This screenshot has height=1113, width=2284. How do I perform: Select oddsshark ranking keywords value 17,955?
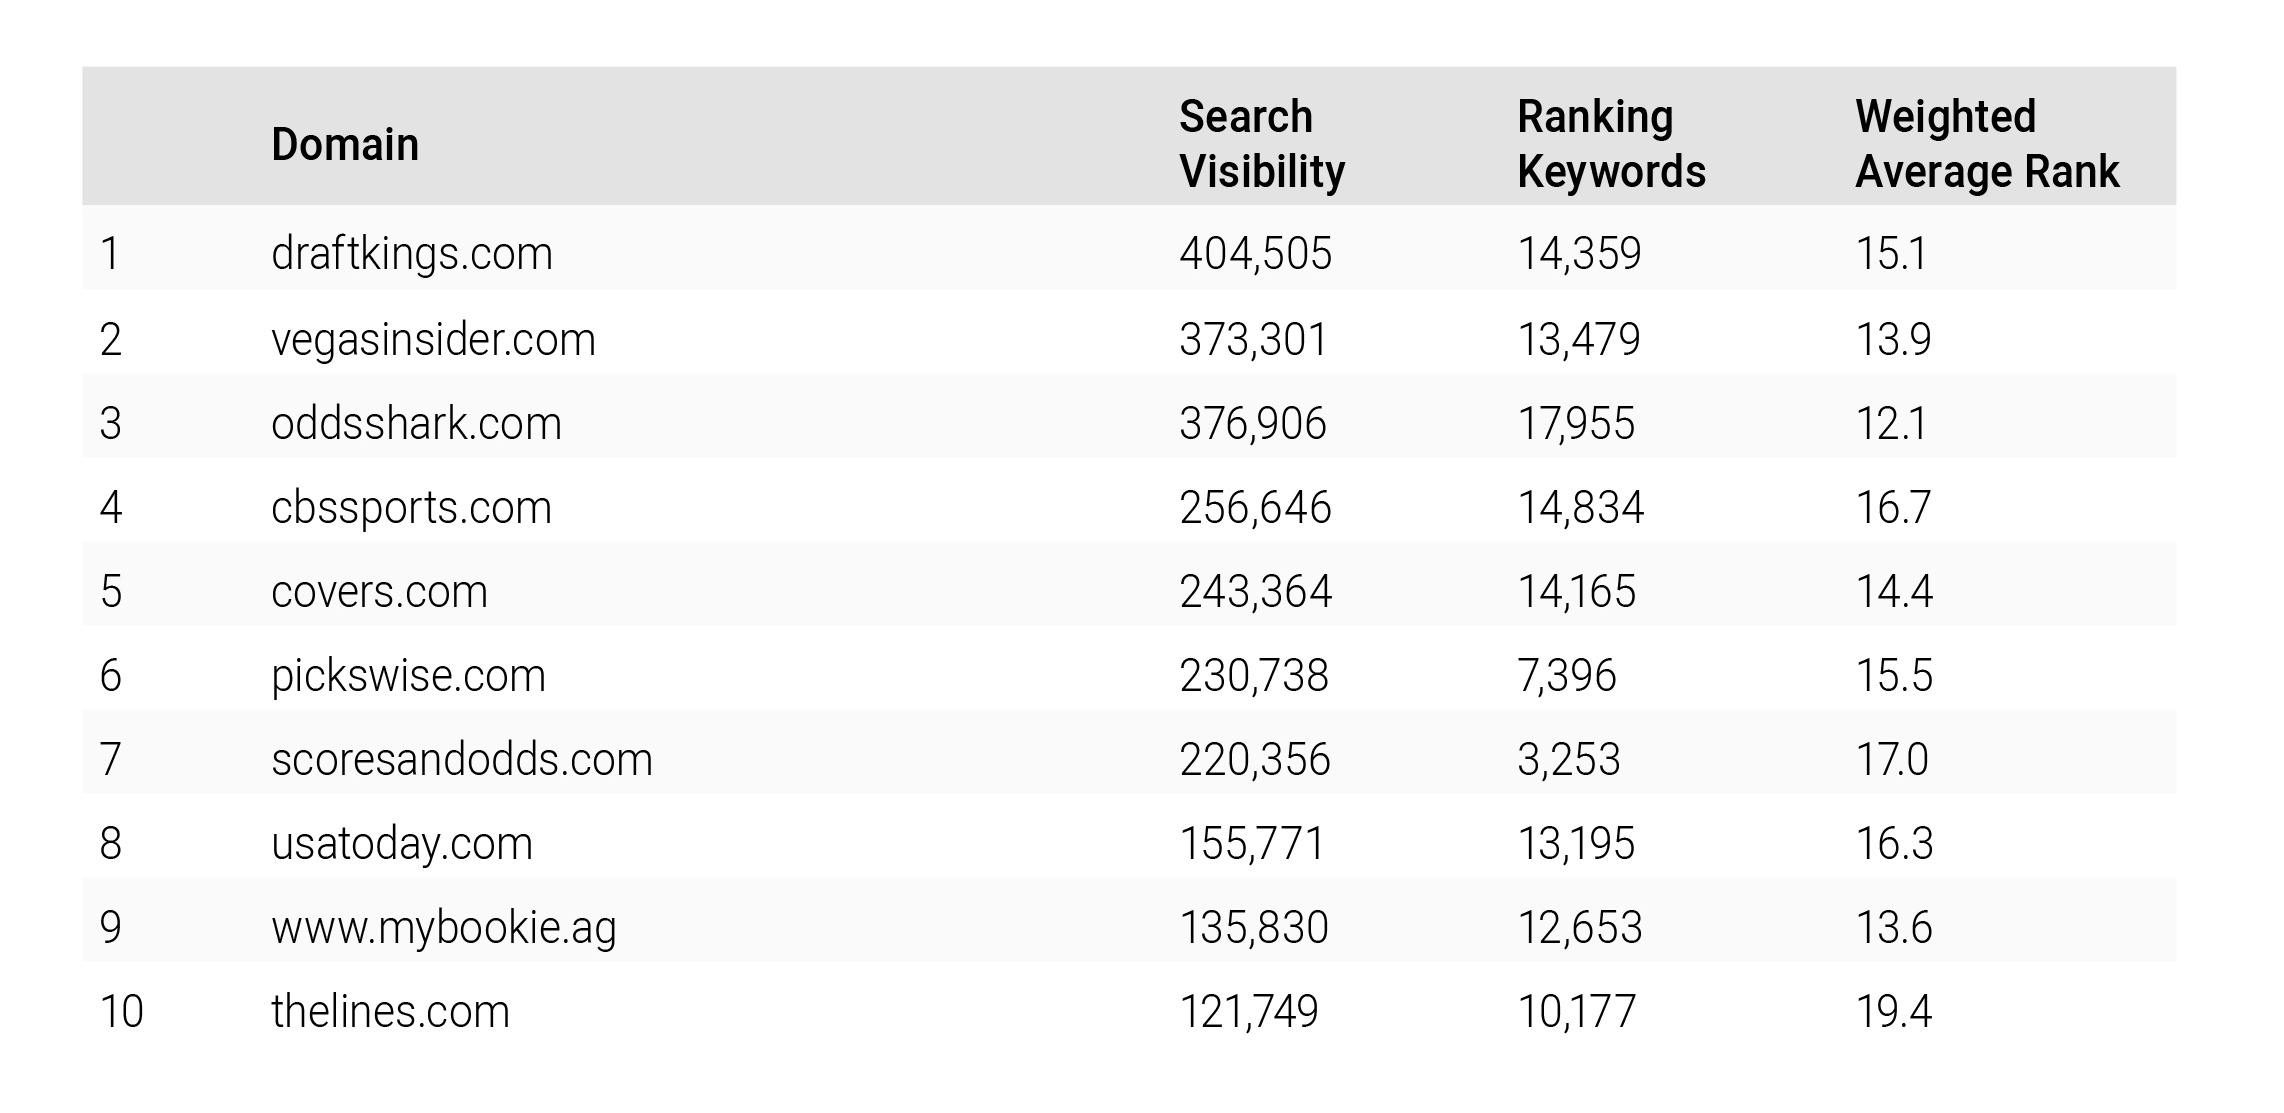coord(1576,423)
